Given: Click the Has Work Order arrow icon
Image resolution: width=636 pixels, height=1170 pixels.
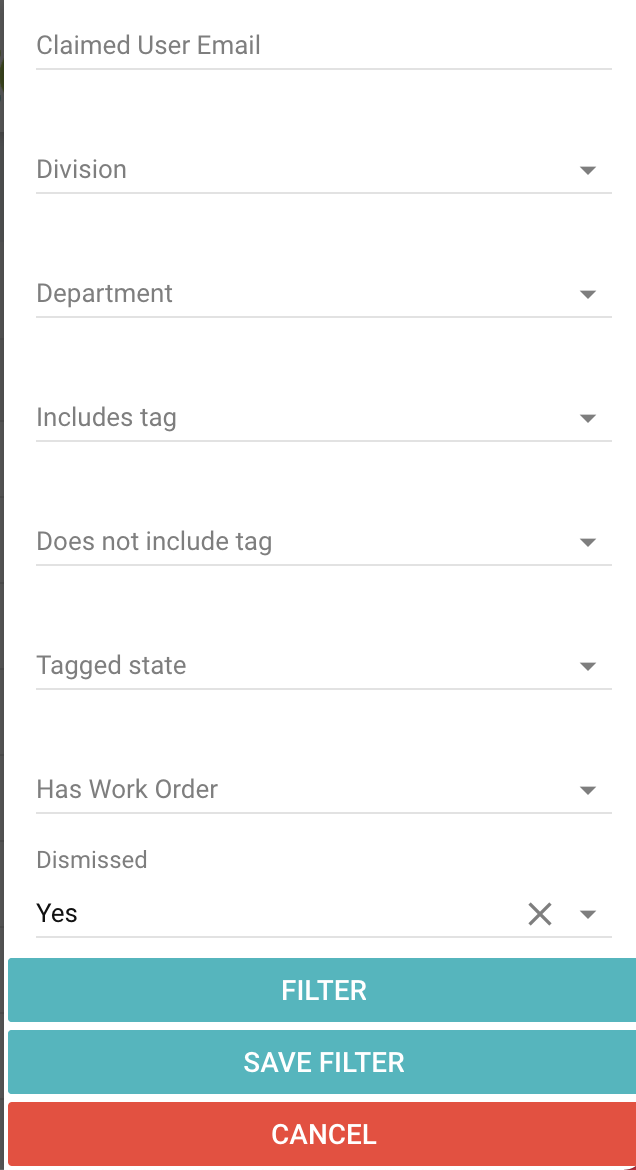Looking at the screenshot, I should [x=588, y=791].
